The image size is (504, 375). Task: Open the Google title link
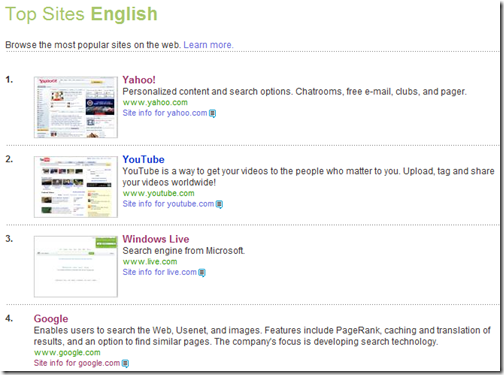[x=51, y=319]
